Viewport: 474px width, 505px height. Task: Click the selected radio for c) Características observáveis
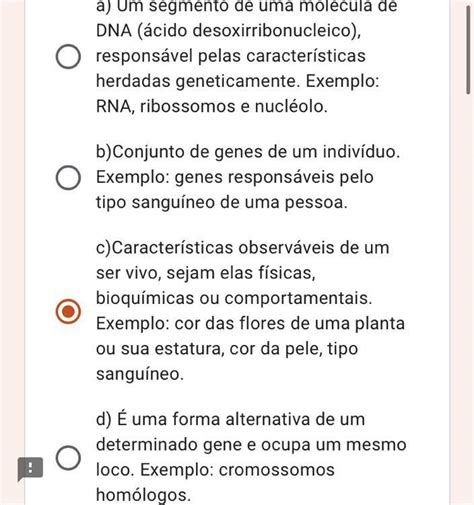68,311
